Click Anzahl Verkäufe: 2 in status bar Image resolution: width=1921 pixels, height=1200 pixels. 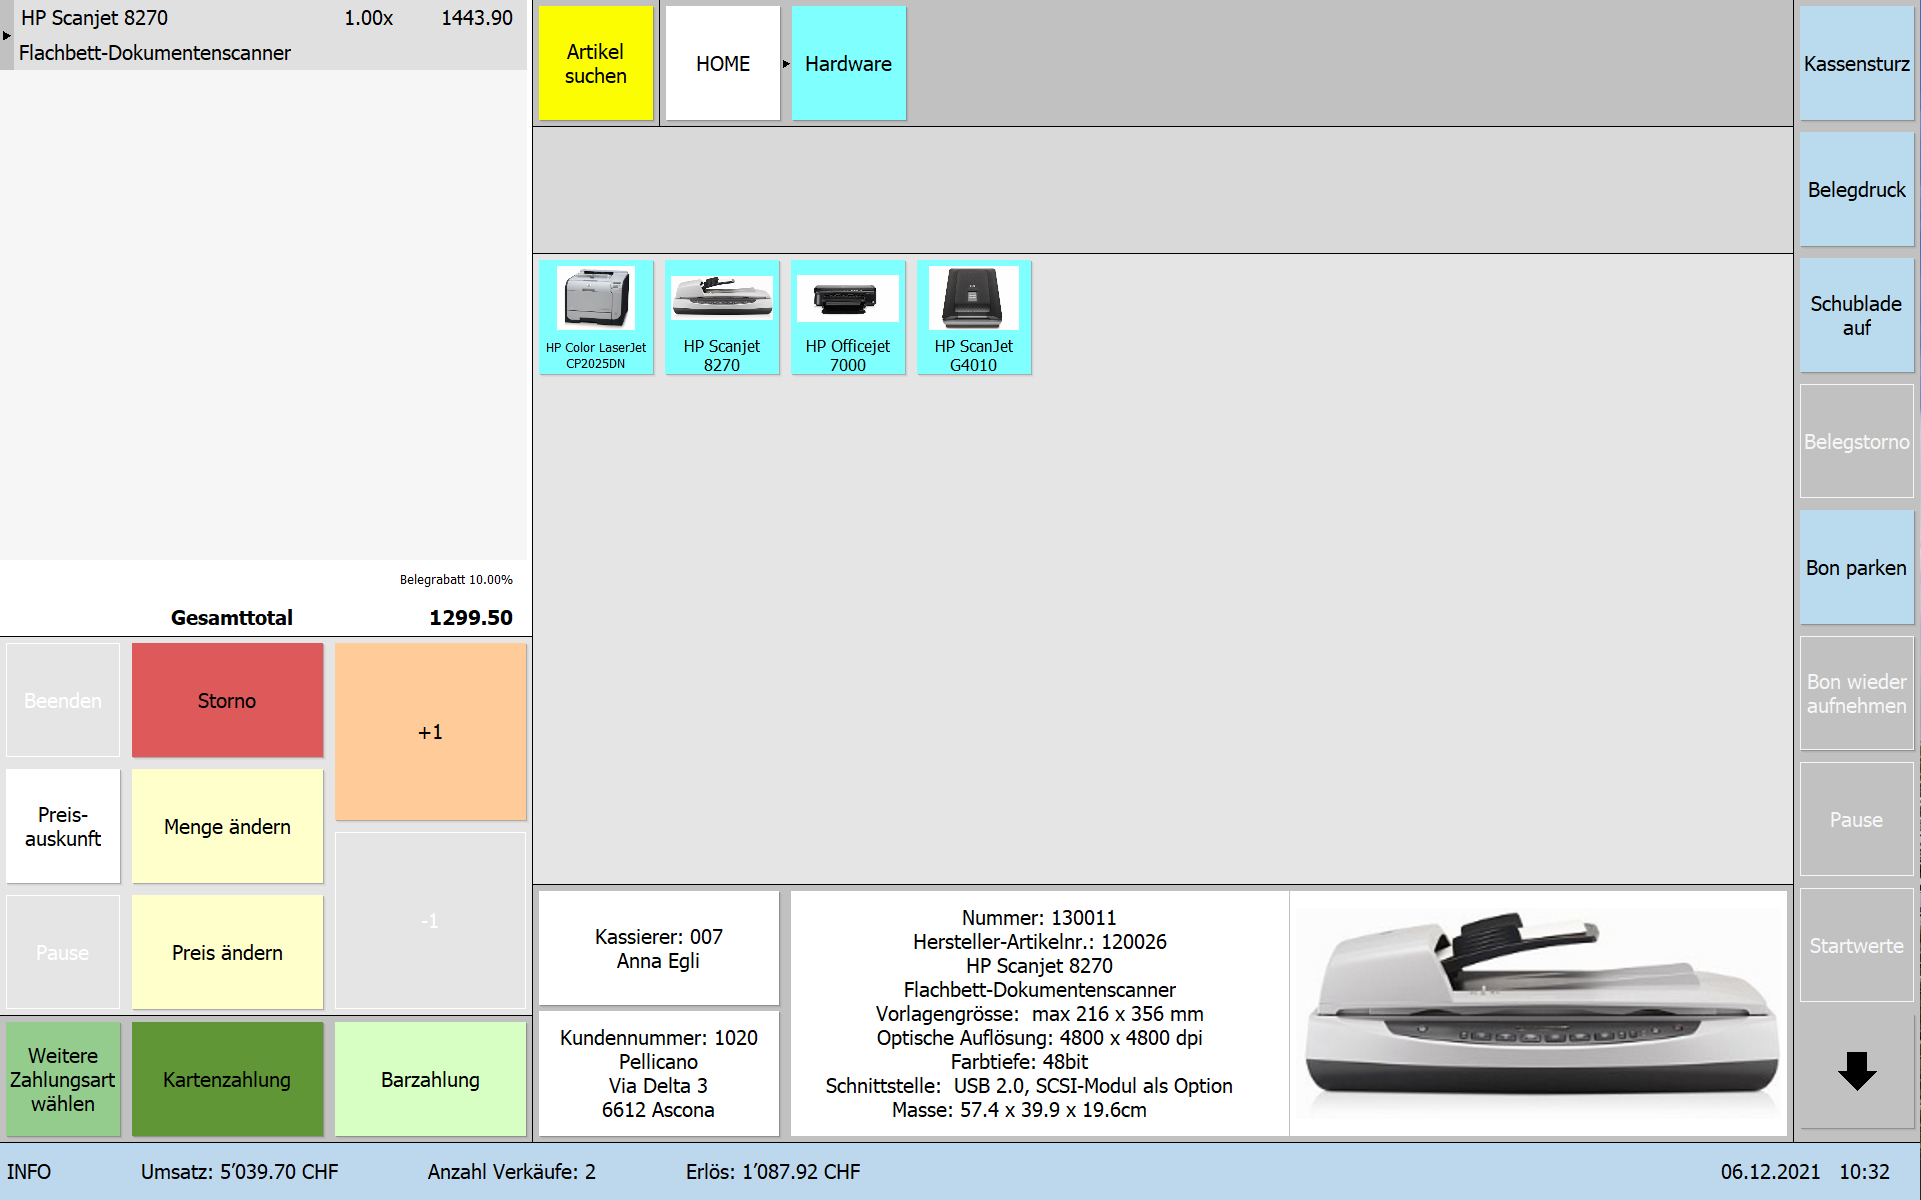tap(512, 1172)
